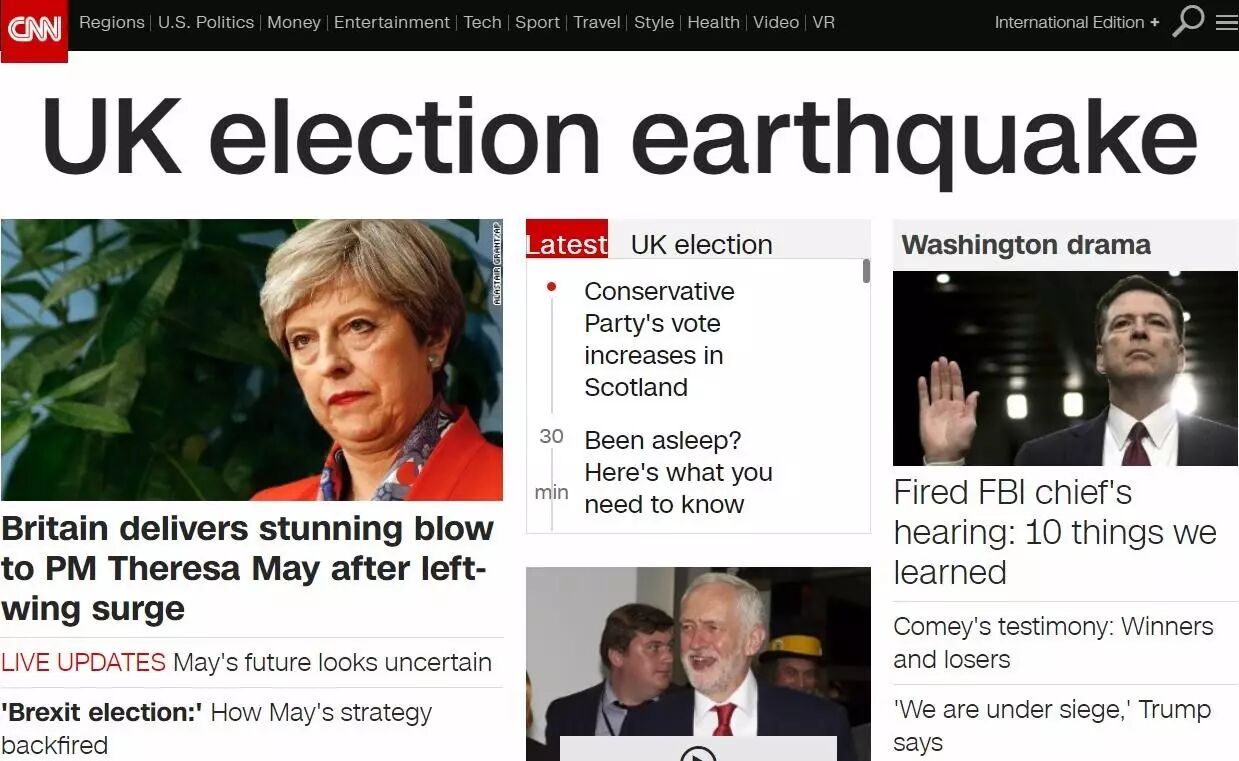The image size is (1239, 761).
Task: Open the James Comey hearing photo
Action: (x=1065, y=368)
